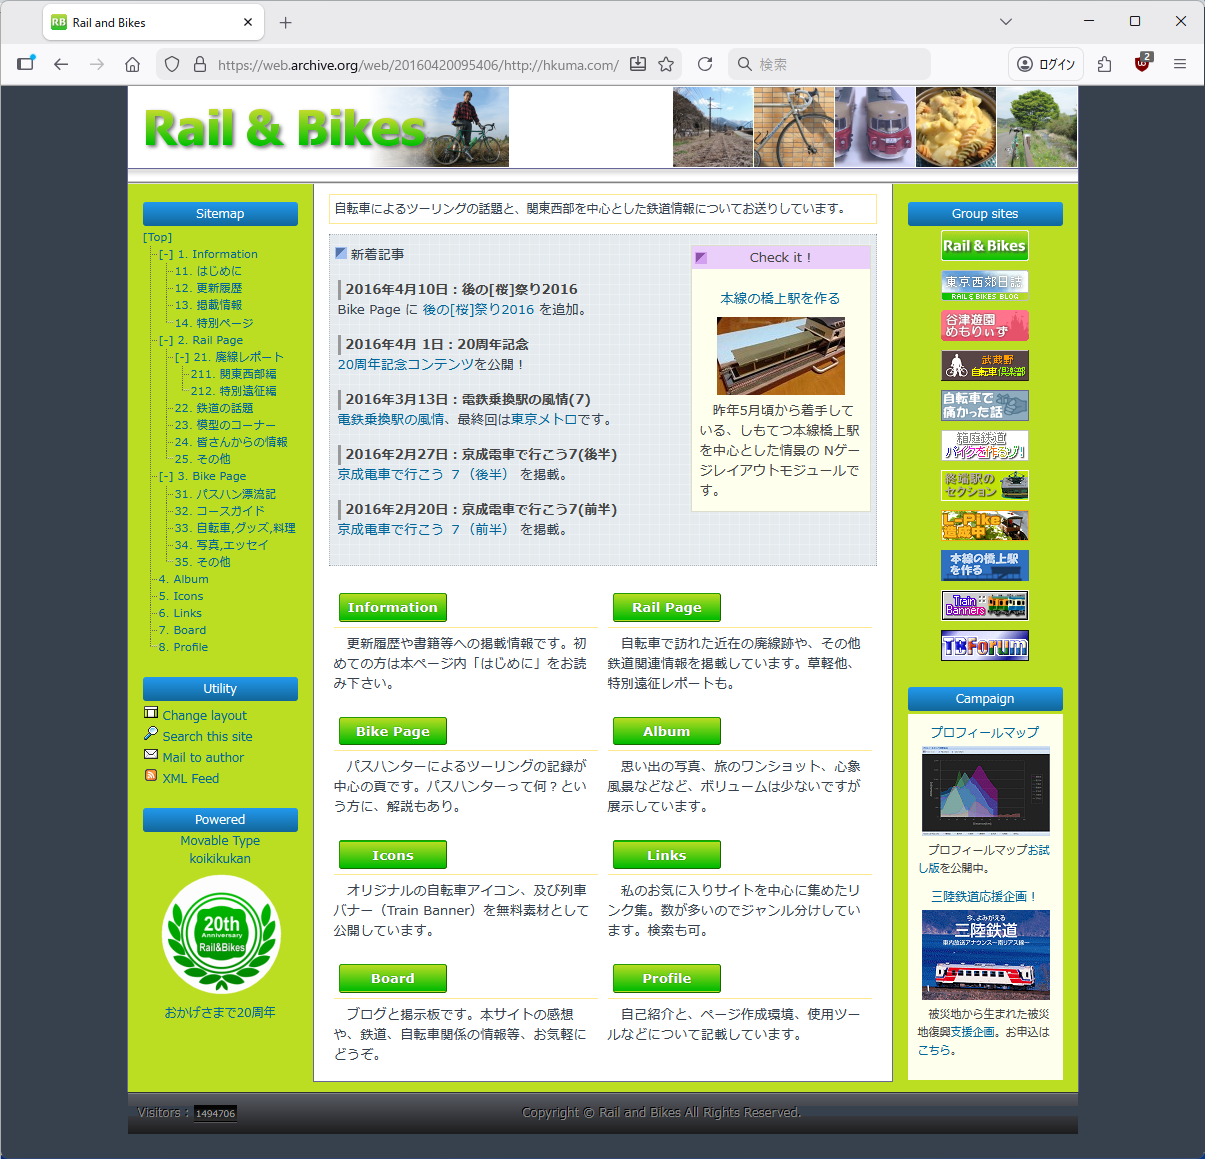
Task: Click the browser Home icon
Action: [x=132, y=64]
